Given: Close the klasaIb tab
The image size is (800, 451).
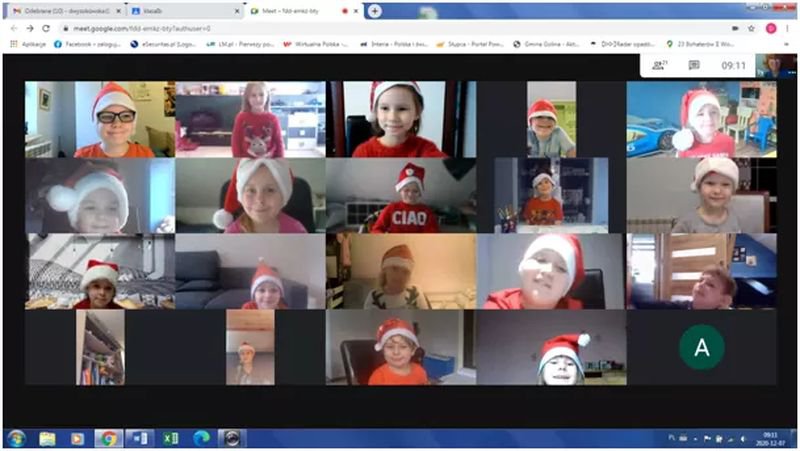Looking at the screenshot, I should coord(237,11).
